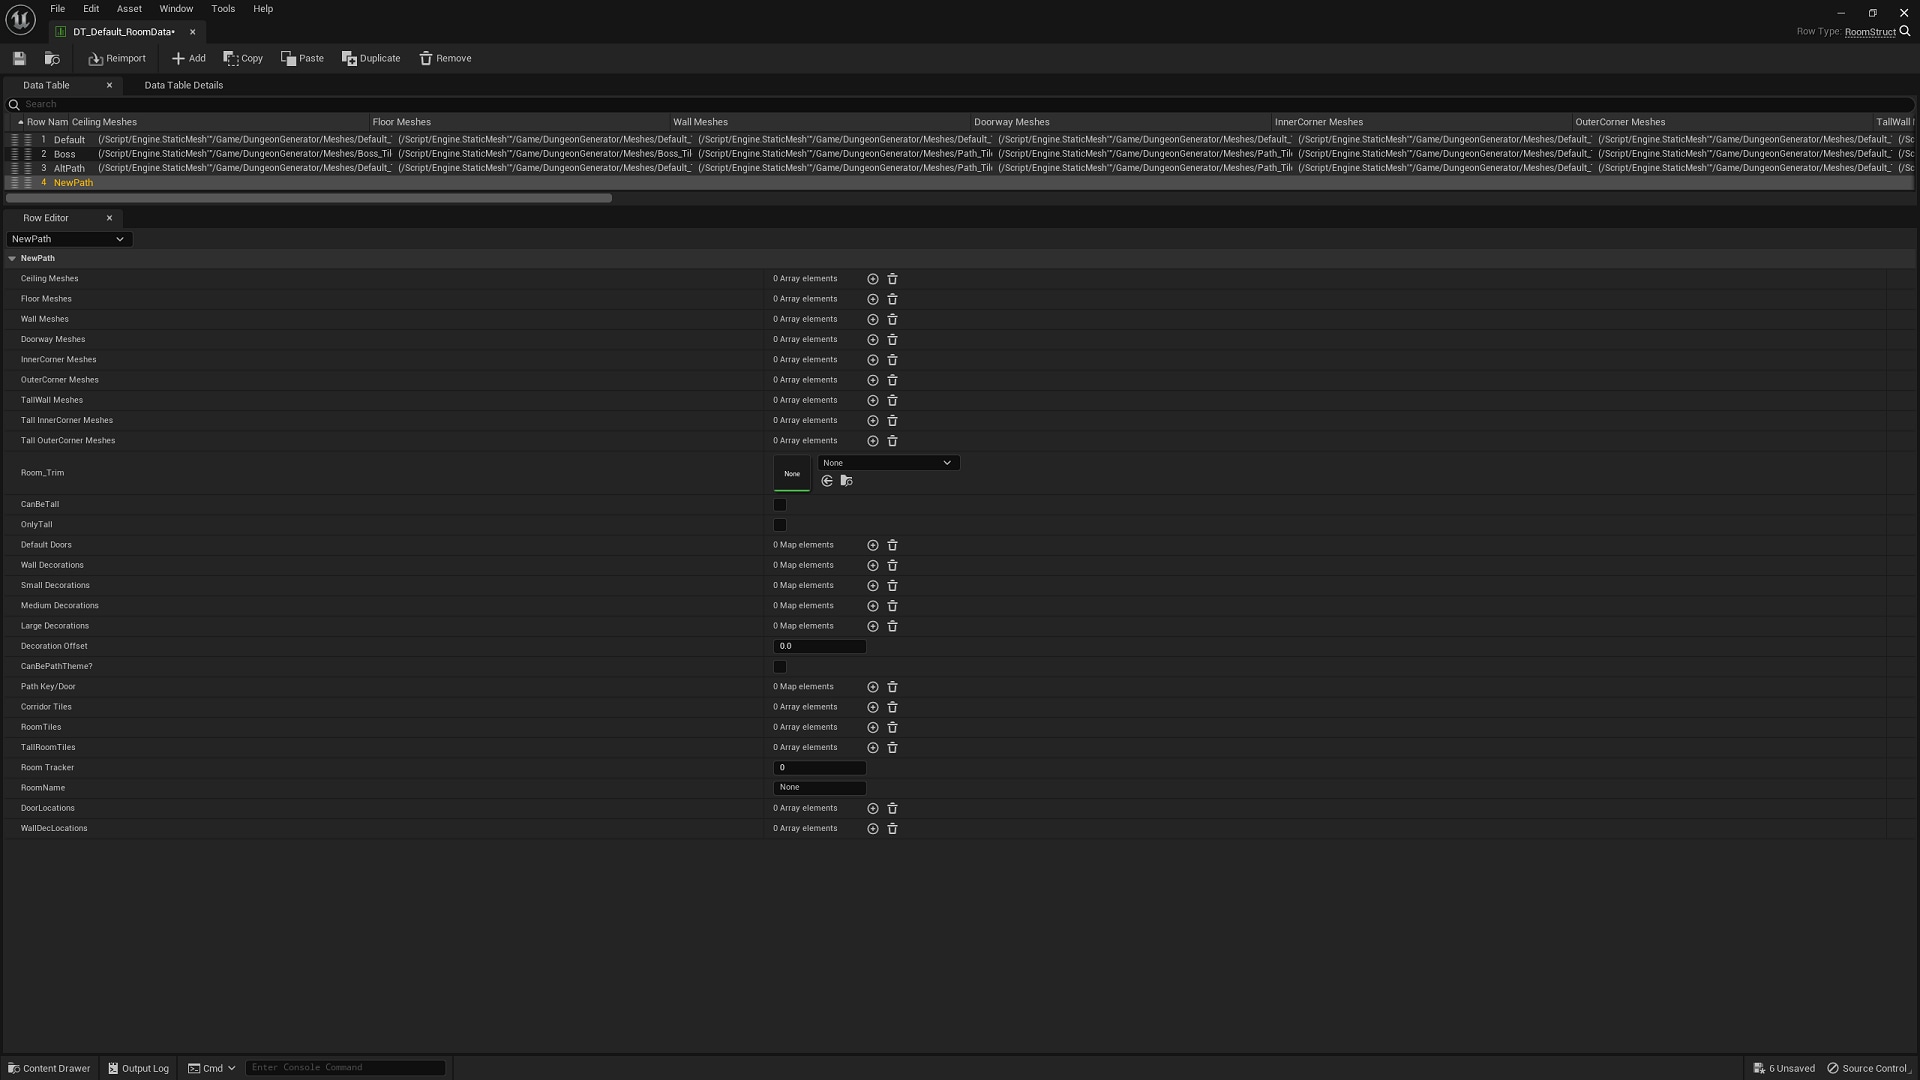Image resolution: width=1920 pixels, height=1080 pixels.
Task: Add a new row to the table
Action: point(188,58)
